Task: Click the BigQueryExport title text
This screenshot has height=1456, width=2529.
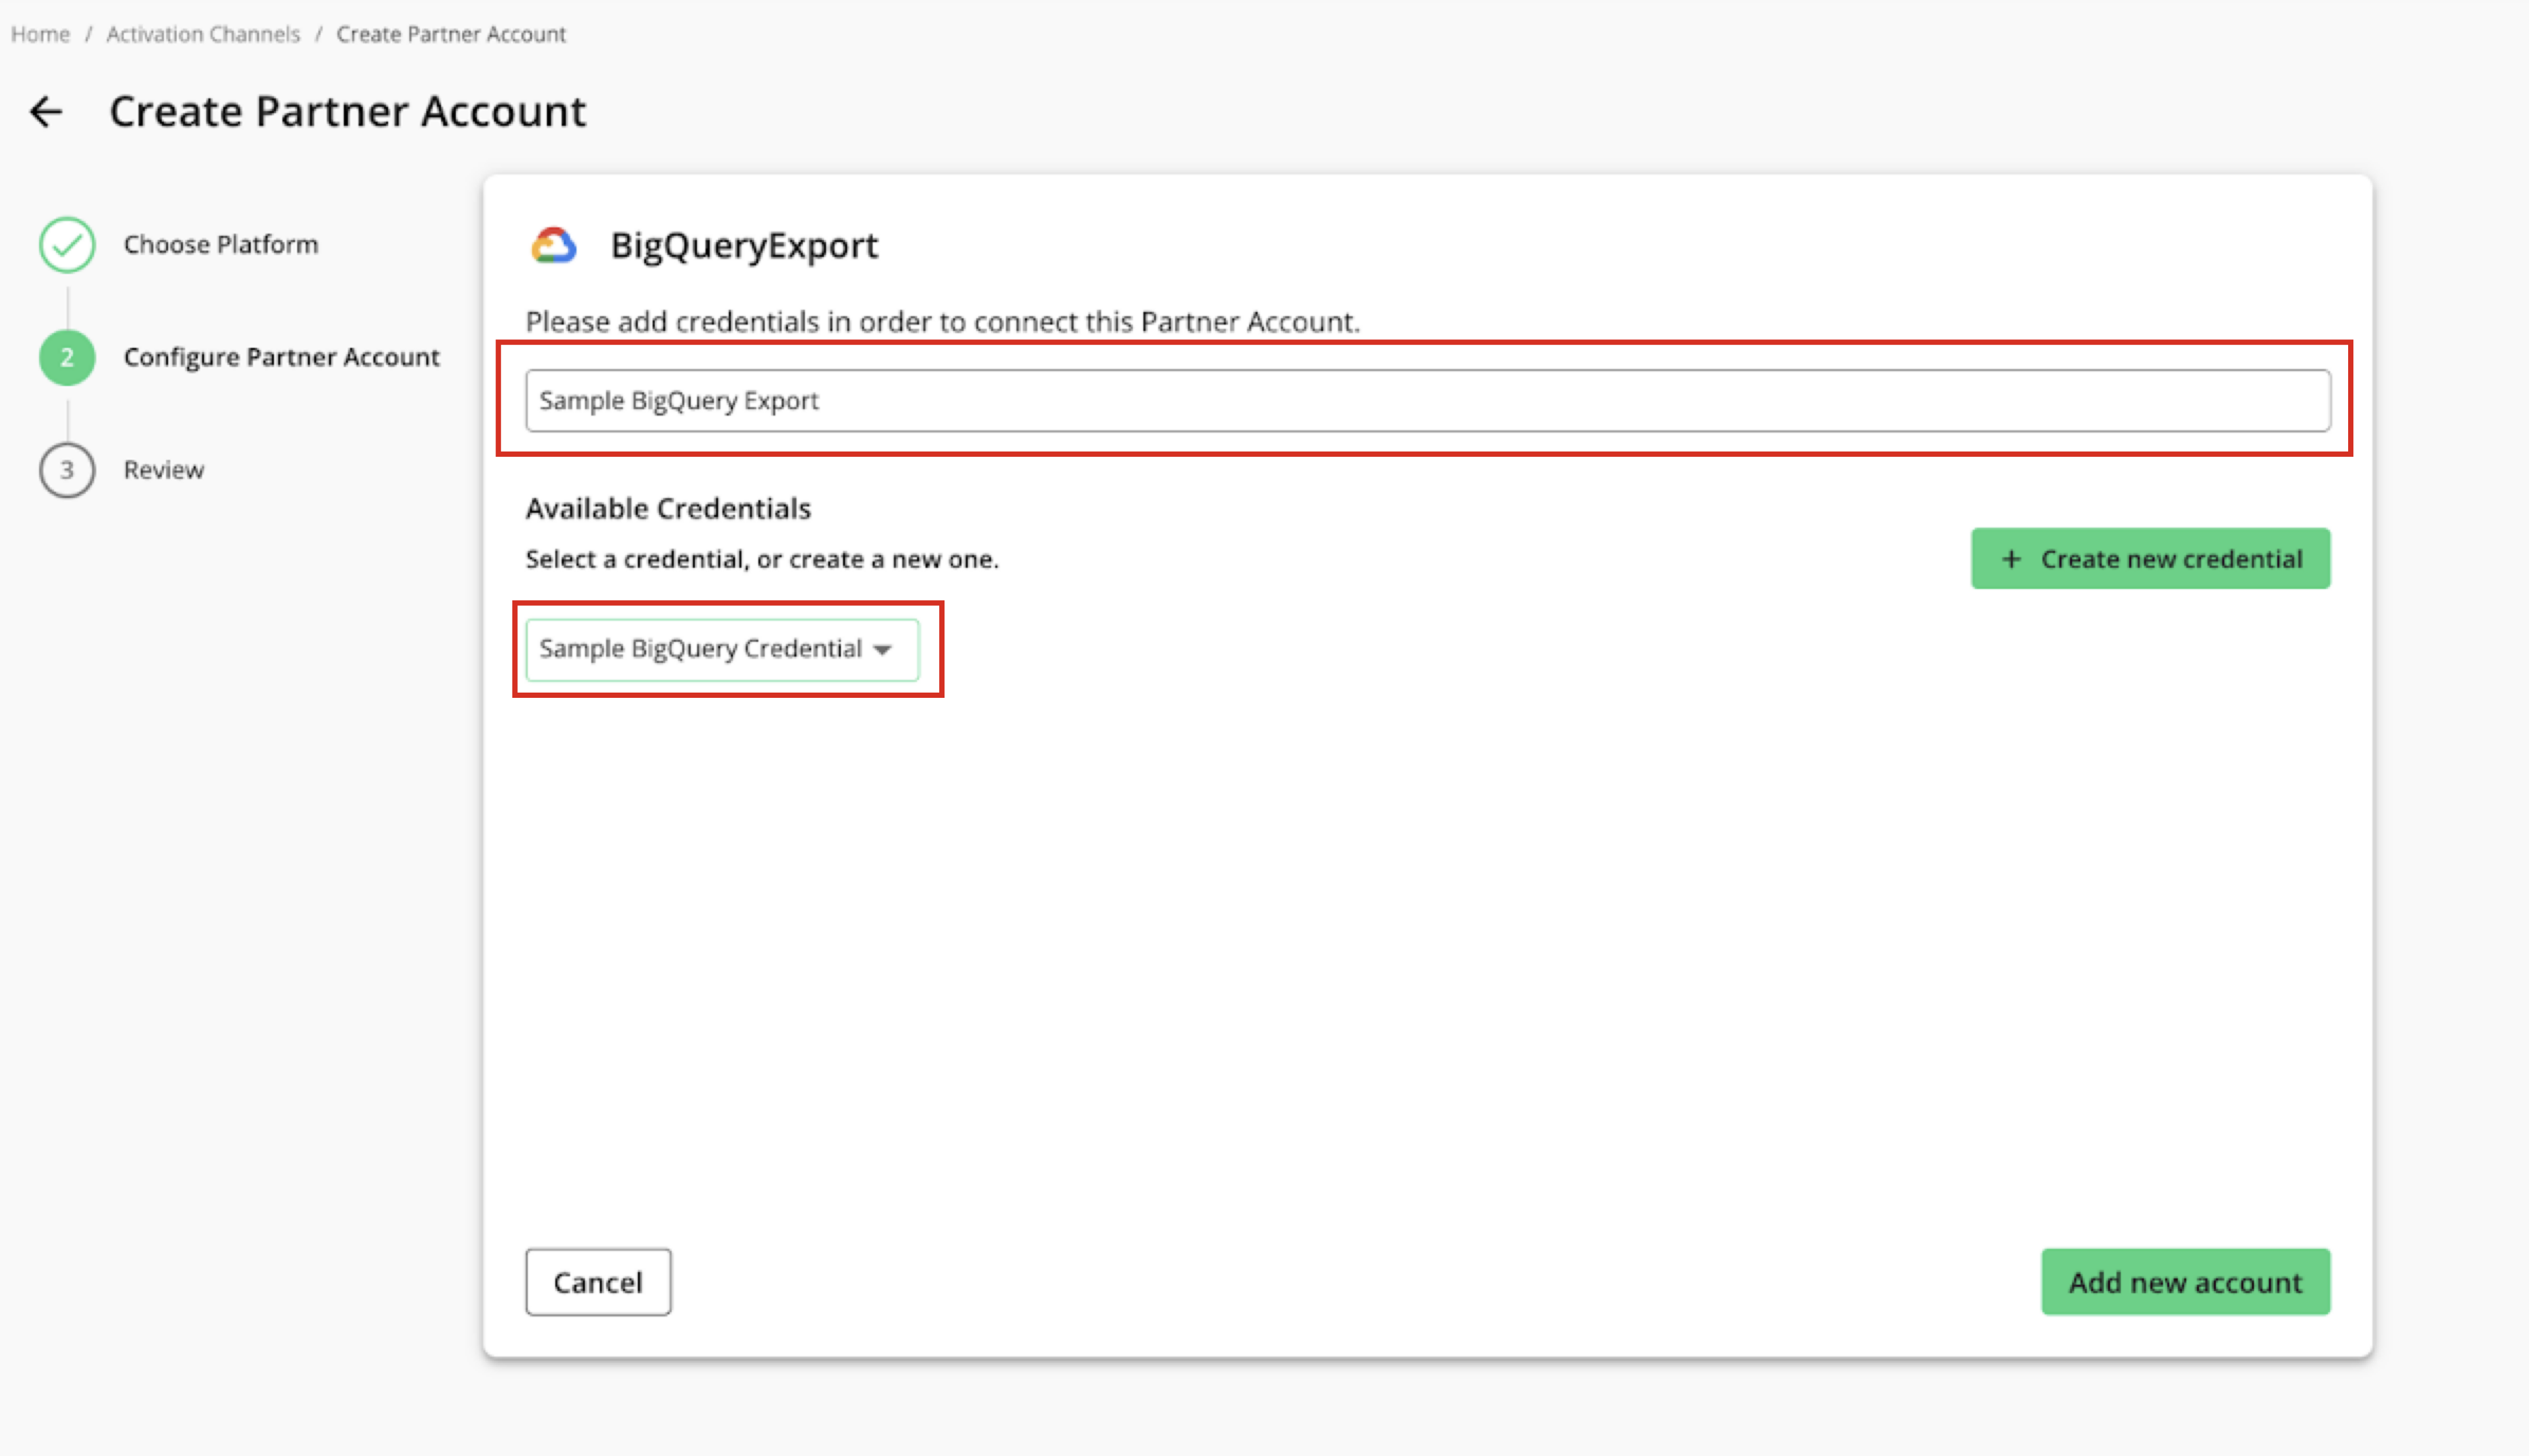Action: (744, 245)
